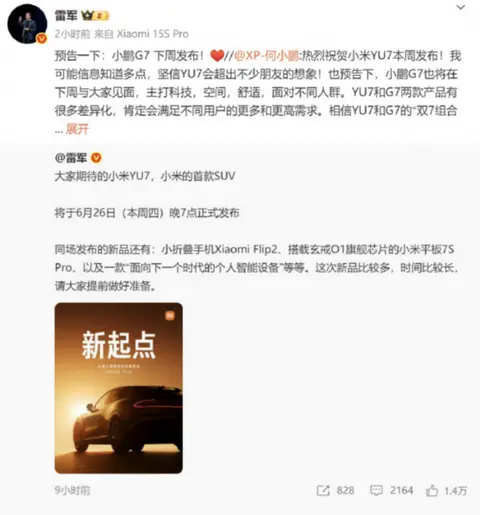Image resolution: width=480 pixels, height=515 pixels.
Task: Like the post with thumbs-up icon
Action: [x=432, y=490]
